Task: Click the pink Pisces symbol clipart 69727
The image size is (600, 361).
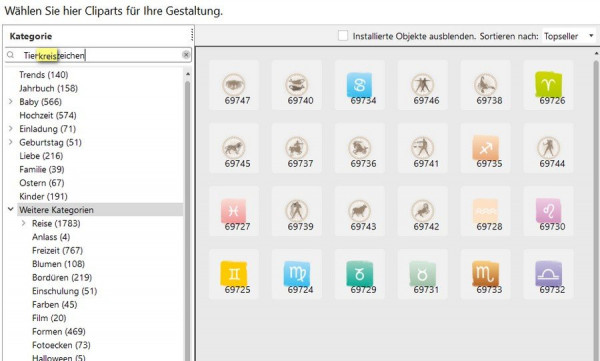Action: 234,211
